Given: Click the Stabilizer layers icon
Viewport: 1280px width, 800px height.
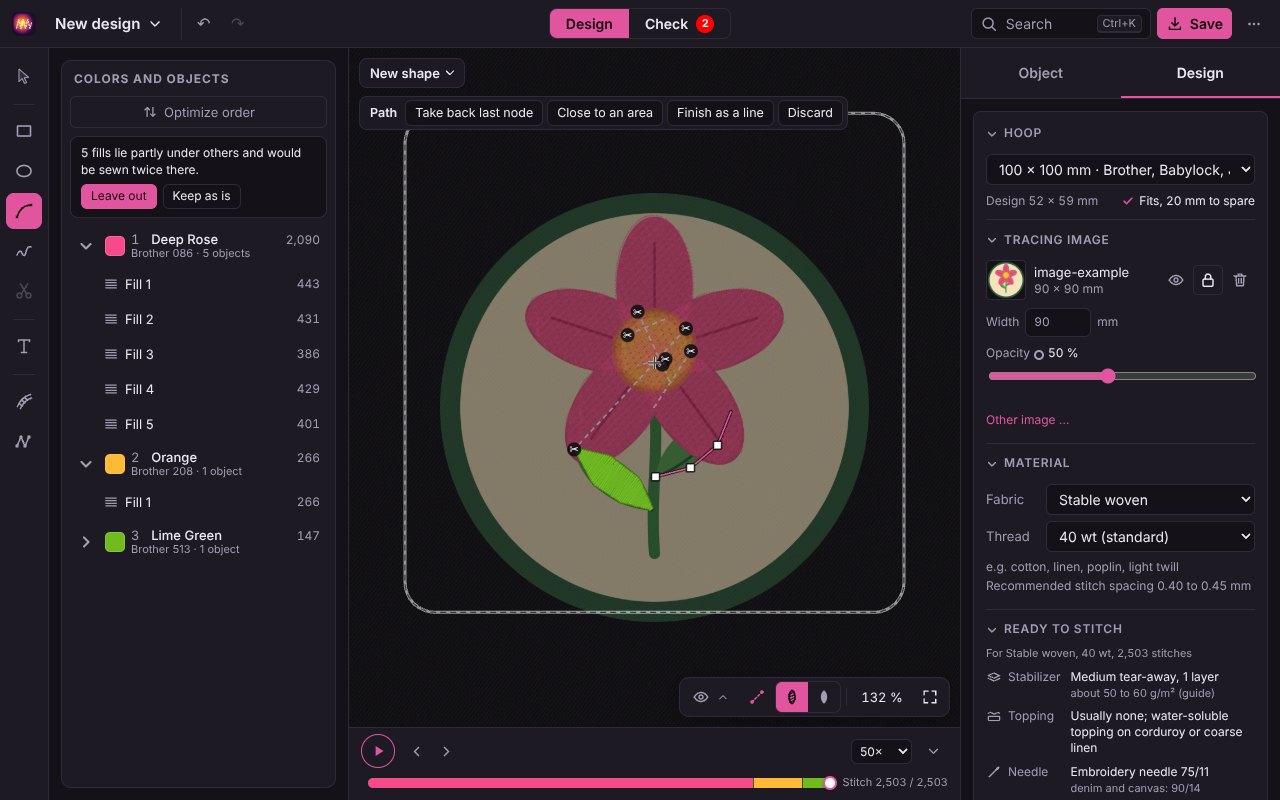Looking at the screenshot, I should click(x=994, y=677).
